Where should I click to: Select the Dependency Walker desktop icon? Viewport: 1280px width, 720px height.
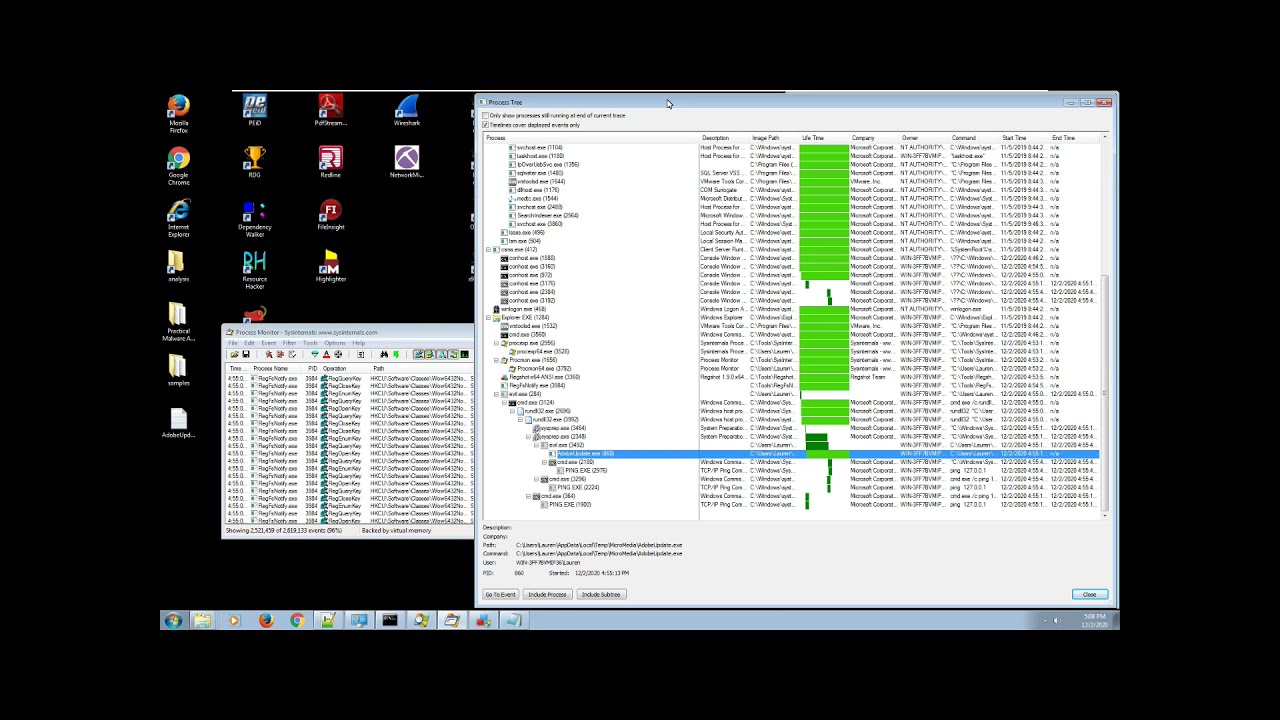pos(255,218)
